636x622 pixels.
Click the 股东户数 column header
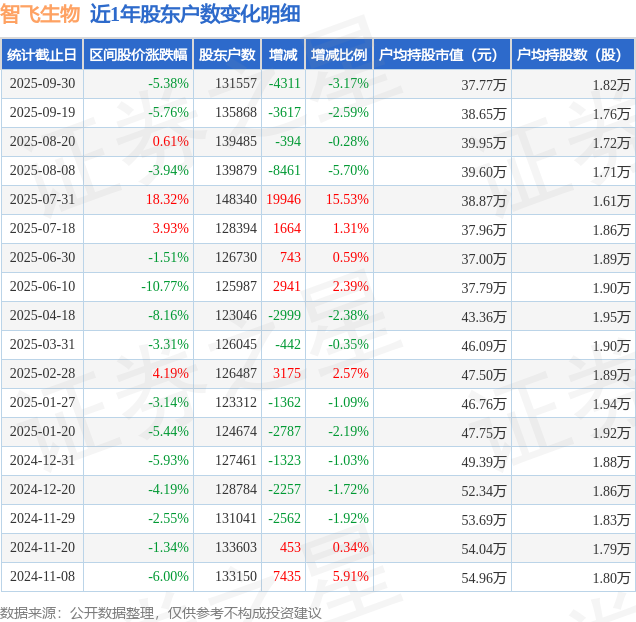click(x=228, y=55)
